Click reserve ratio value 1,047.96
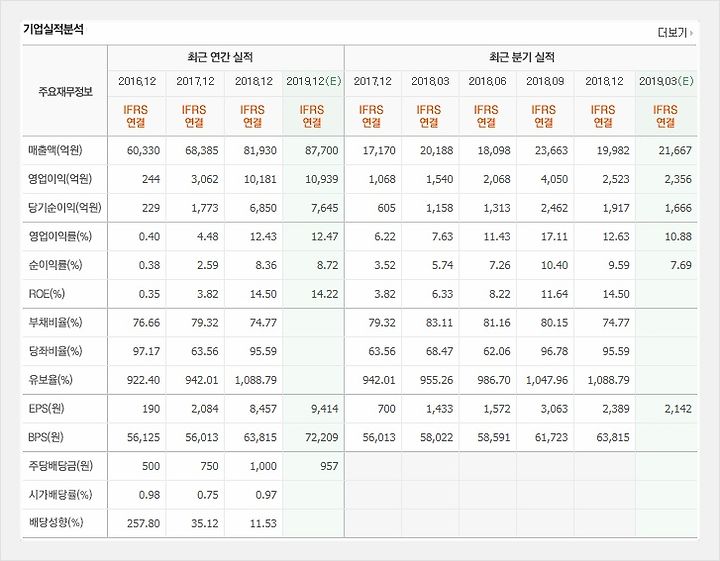The image size is (720, 561). point(546,380)
